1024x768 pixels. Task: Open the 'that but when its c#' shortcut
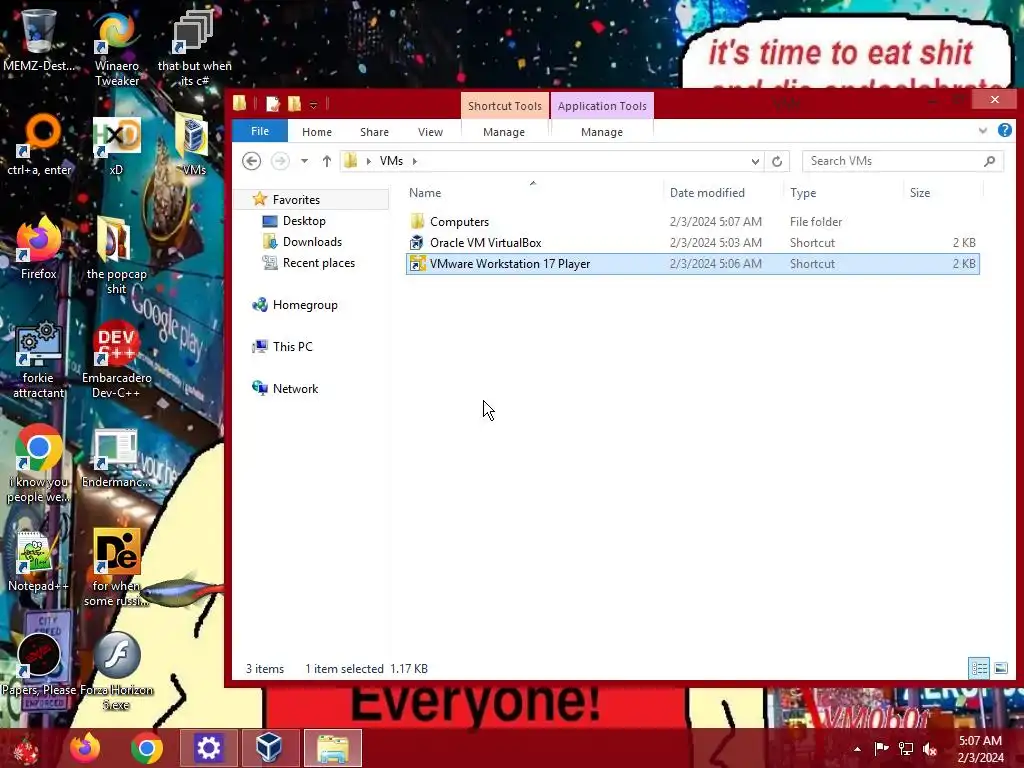tap(194, 47)
